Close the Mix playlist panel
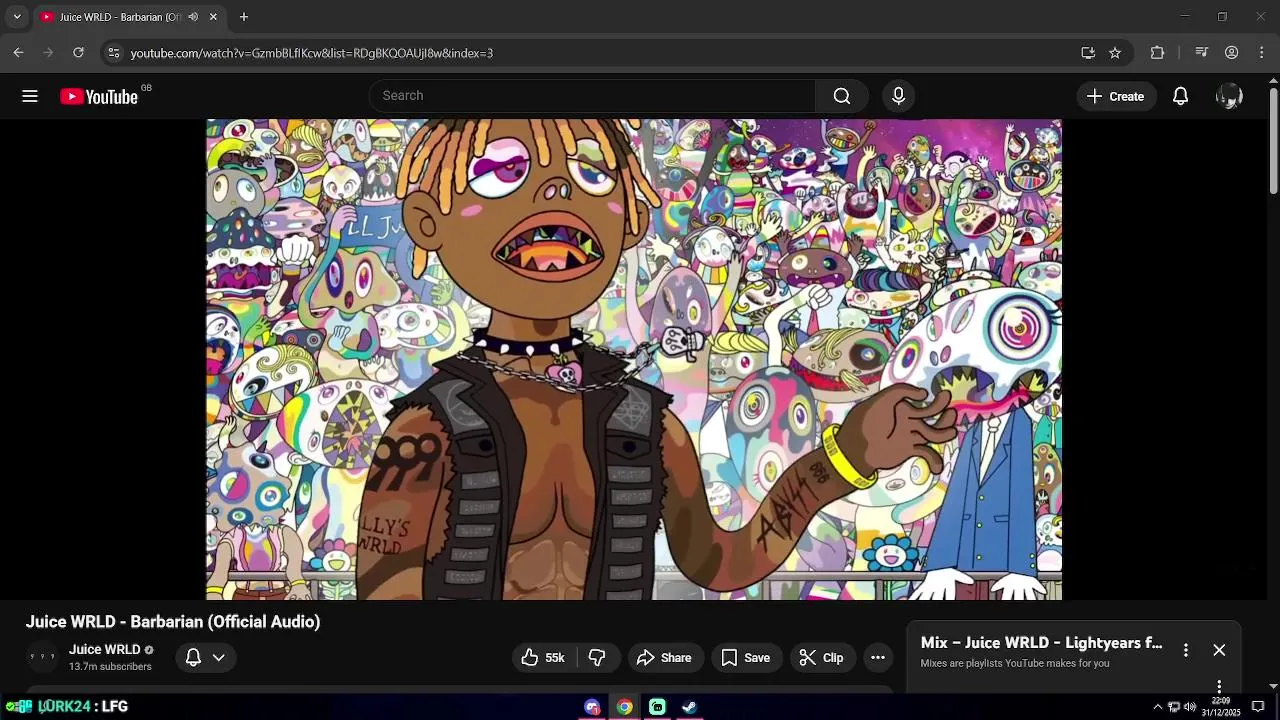Viewport: 1280px width, 720px height. tap(1219, 650)
